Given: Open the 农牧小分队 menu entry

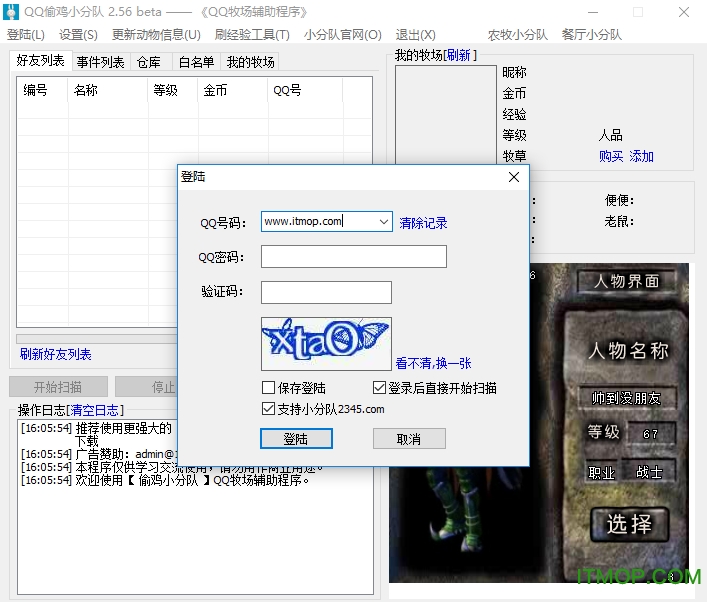Looking at the screenshot, I should point(518,35).
